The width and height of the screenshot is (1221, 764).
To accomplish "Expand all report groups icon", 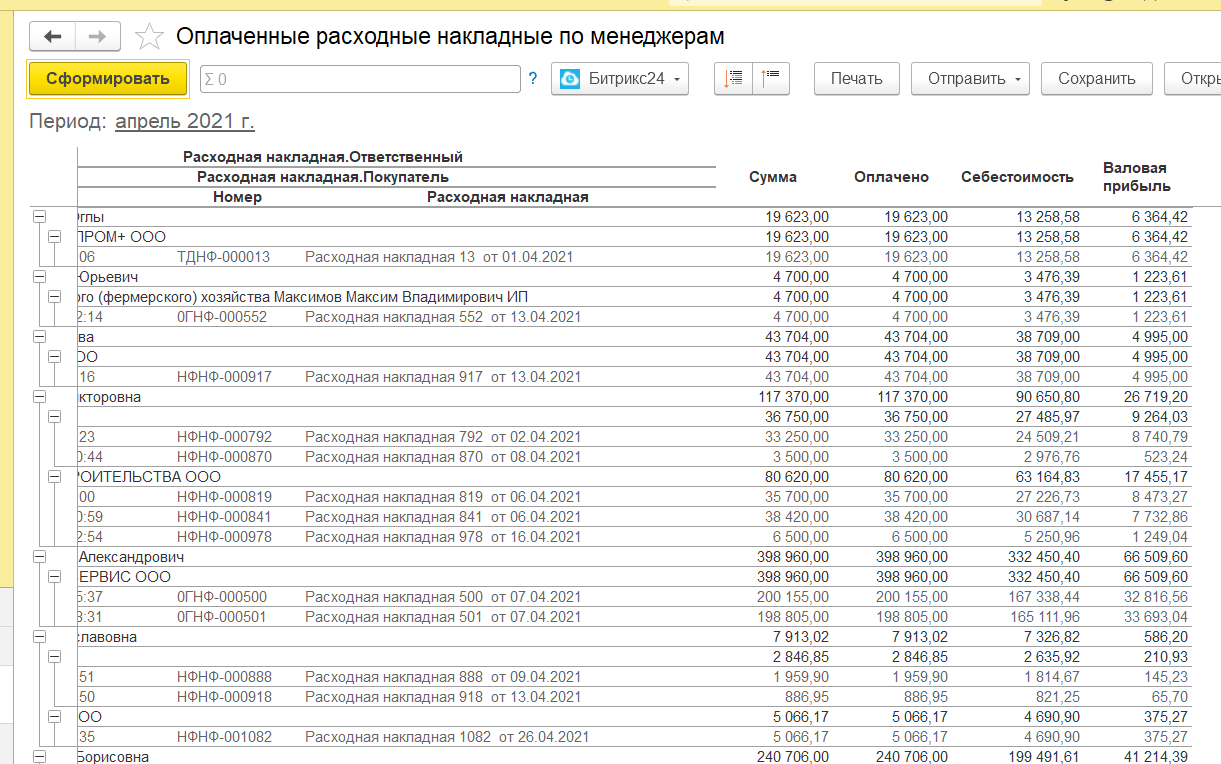I will pos(771,79).
